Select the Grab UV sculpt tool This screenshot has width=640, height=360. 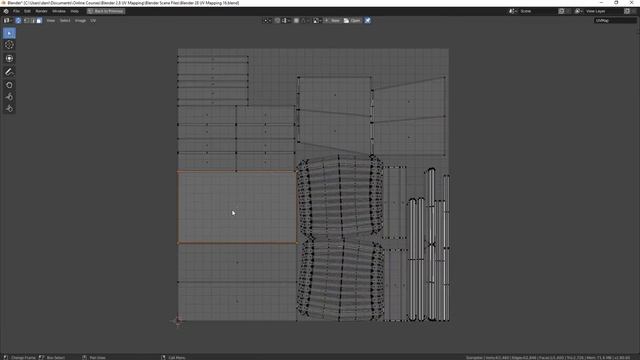coord(9,85)
